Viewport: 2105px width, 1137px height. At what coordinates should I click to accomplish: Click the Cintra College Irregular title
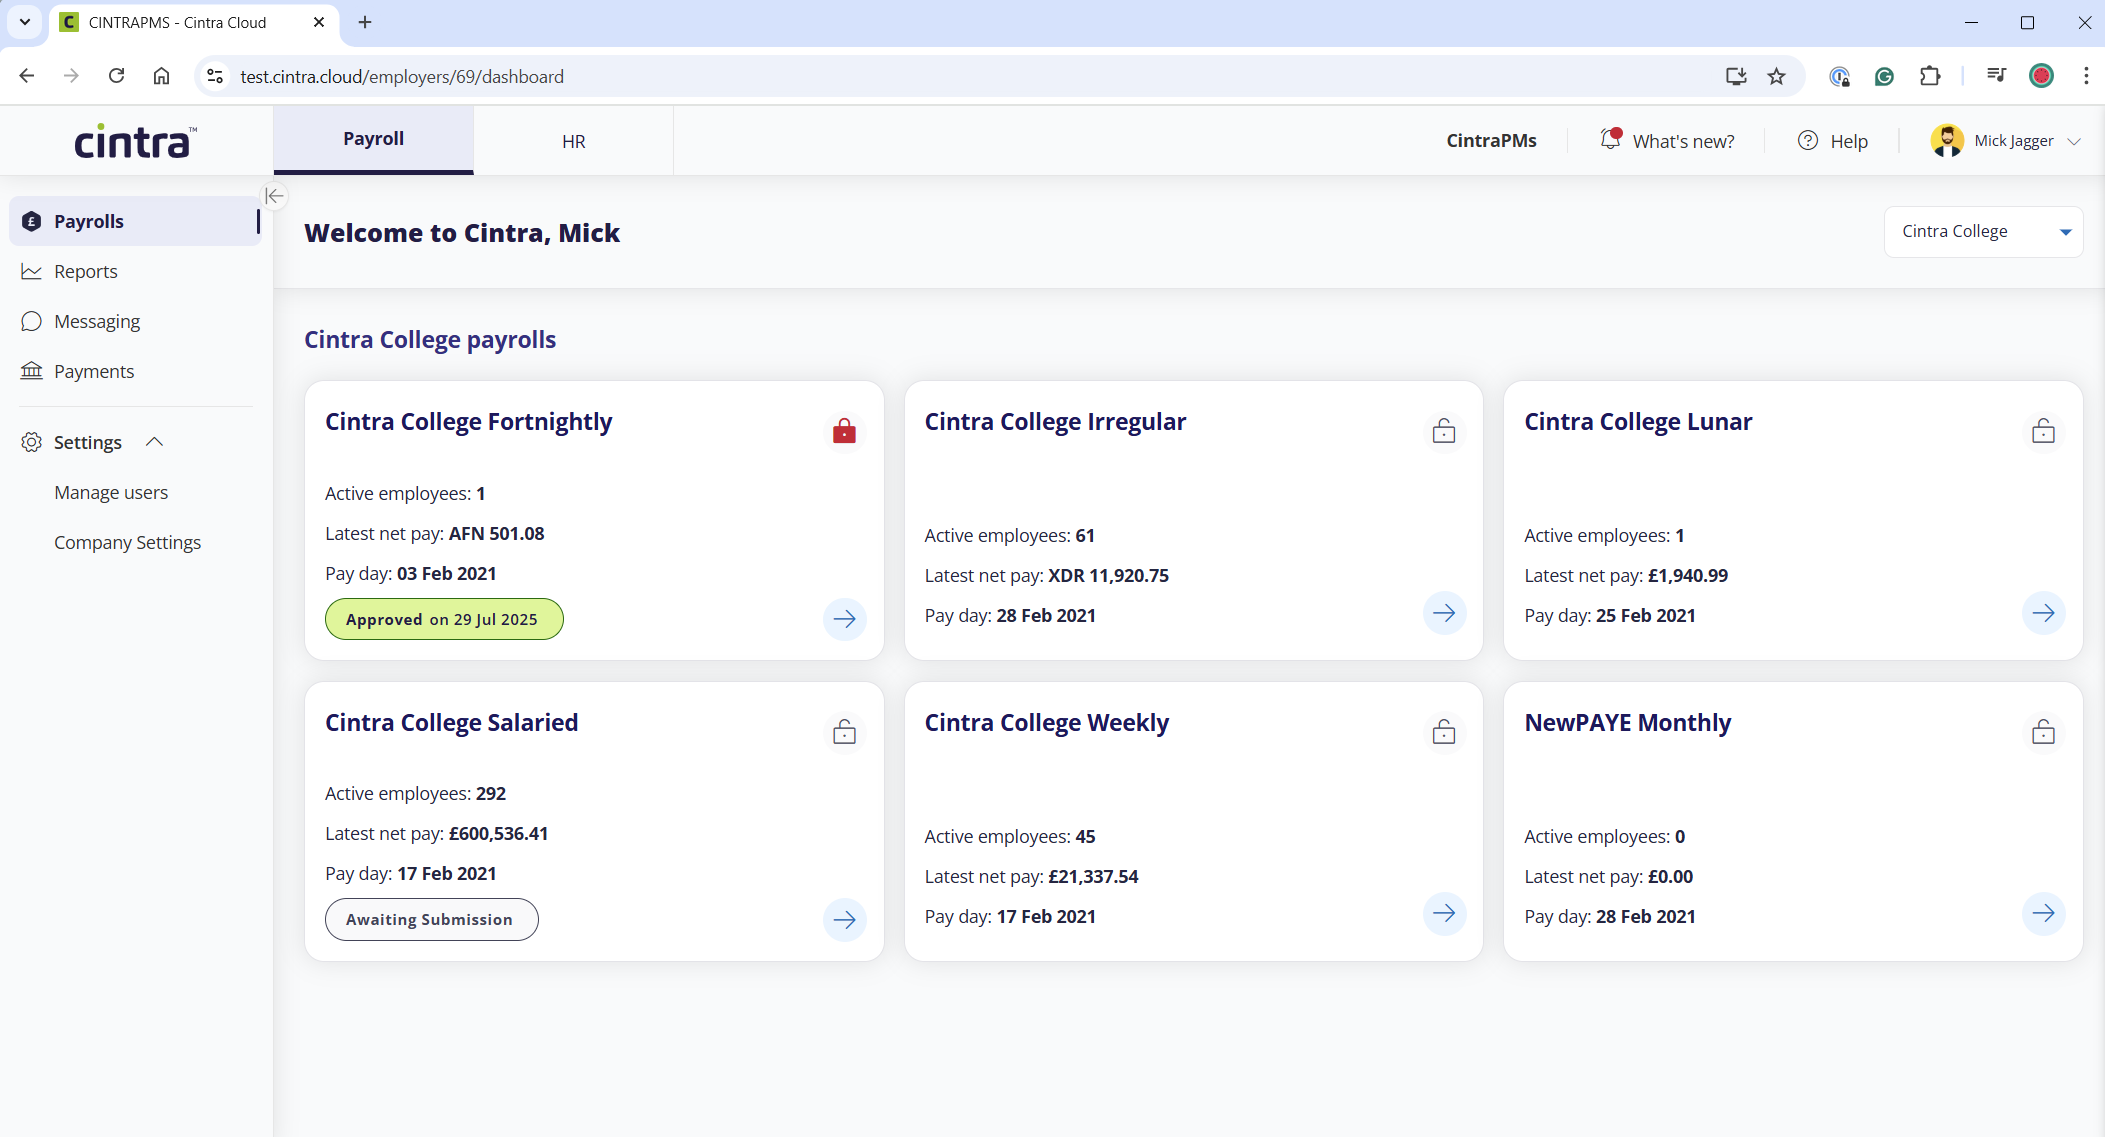[x=1055, y=421]
